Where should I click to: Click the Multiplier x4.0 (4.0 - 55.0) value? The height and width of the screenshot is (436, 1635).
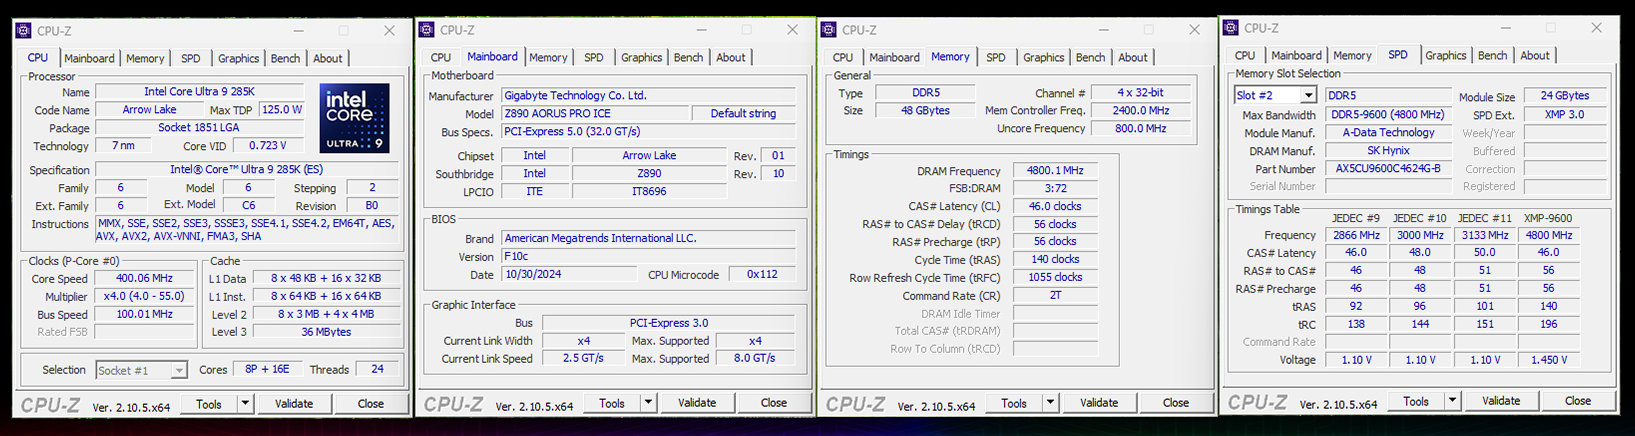tap(144, 296)
